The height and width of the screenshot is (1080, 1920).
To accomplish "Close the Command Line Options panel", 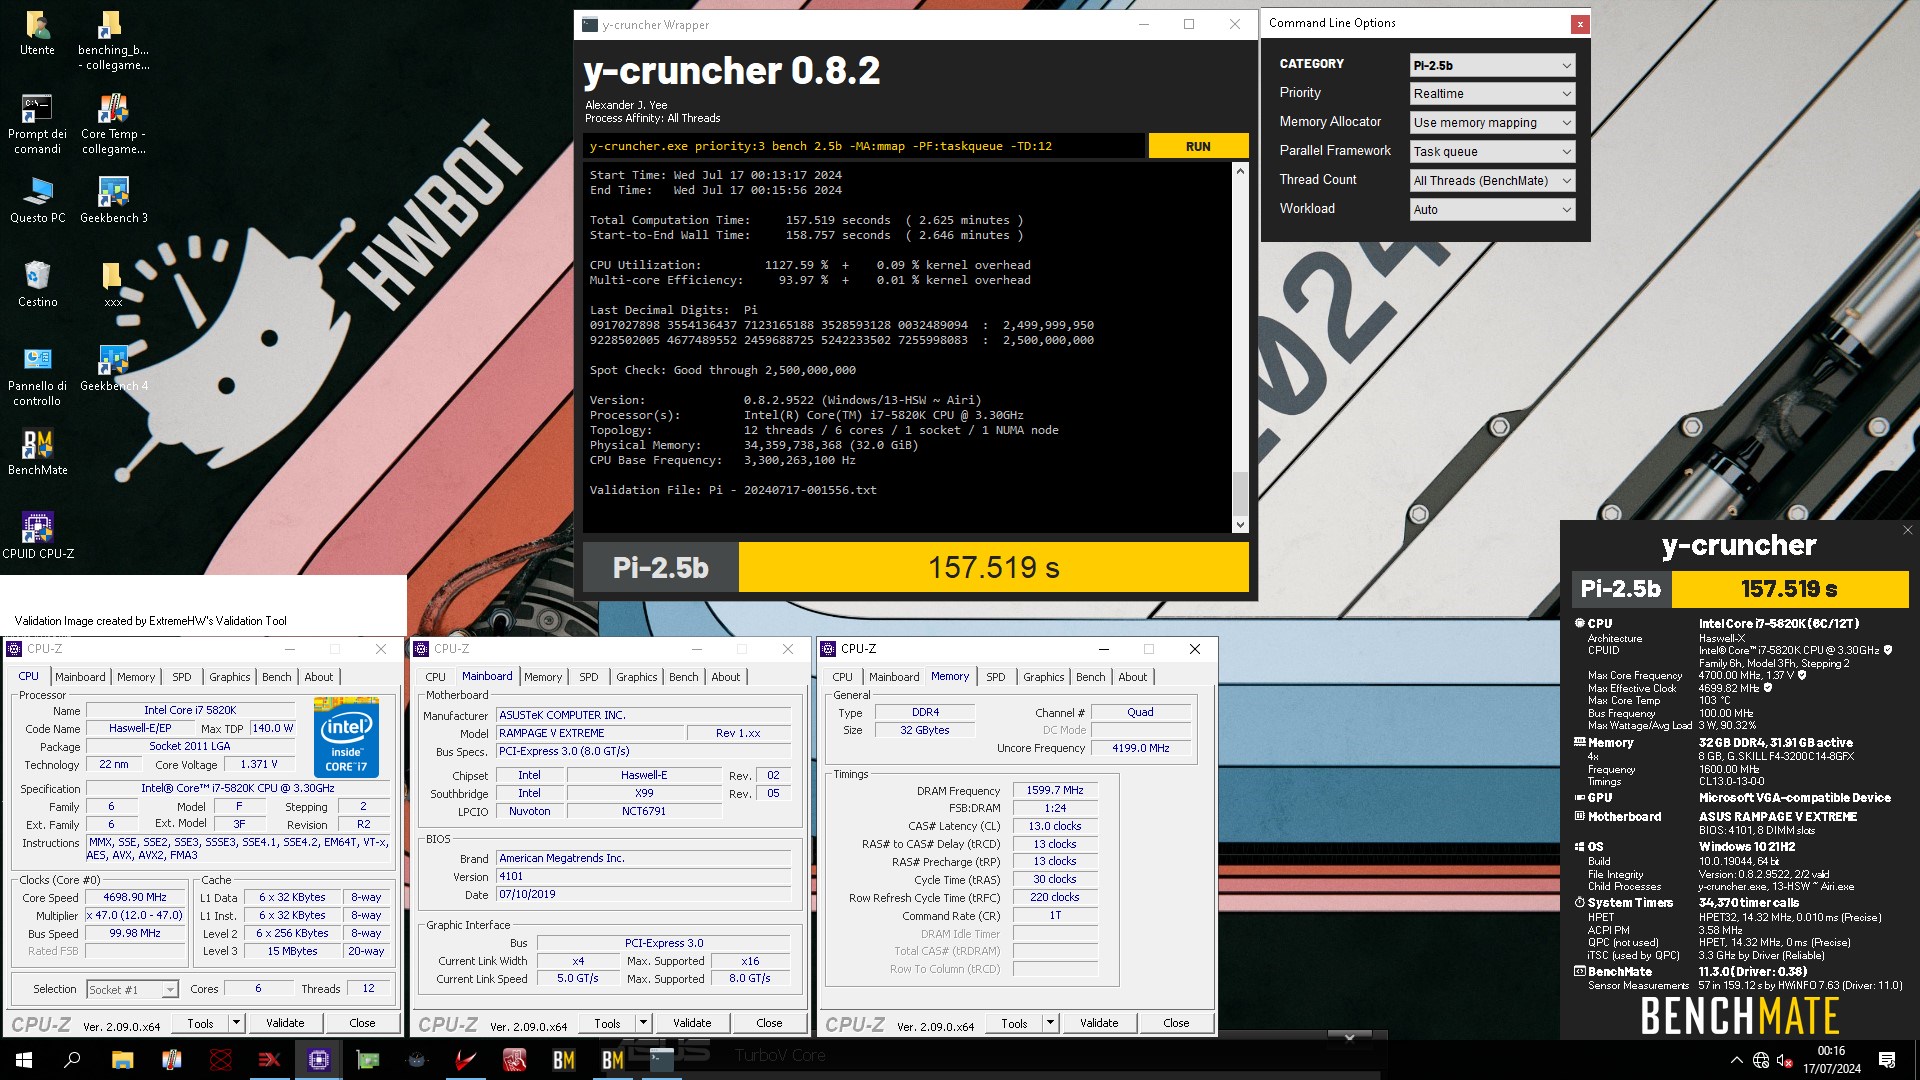I will pyautogui.click(x=1580, y=24).
